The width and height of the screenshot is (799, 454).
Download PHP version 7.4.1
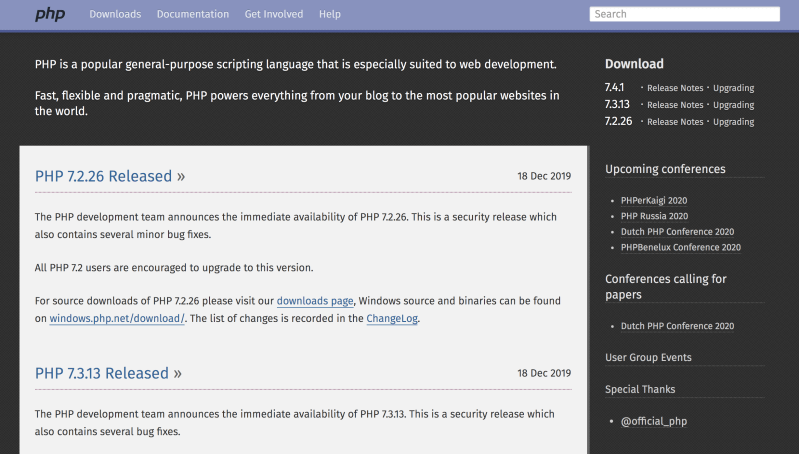click(x=614, y=88)
